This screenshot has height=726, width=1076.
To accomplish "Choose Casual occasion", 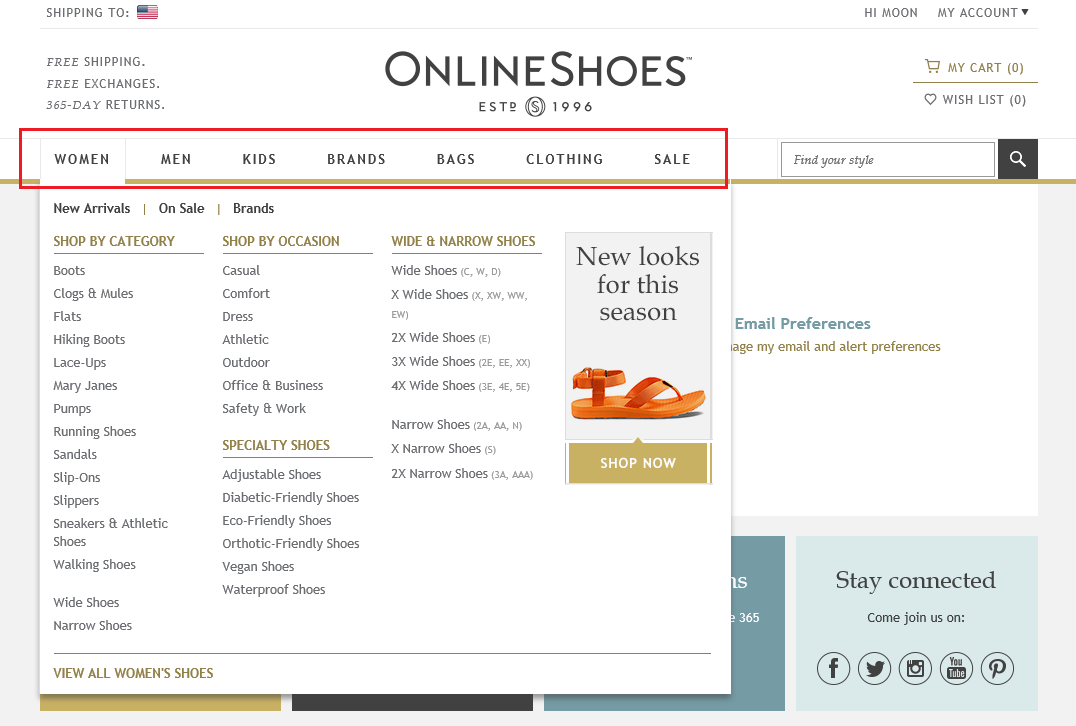I will 241,270.
